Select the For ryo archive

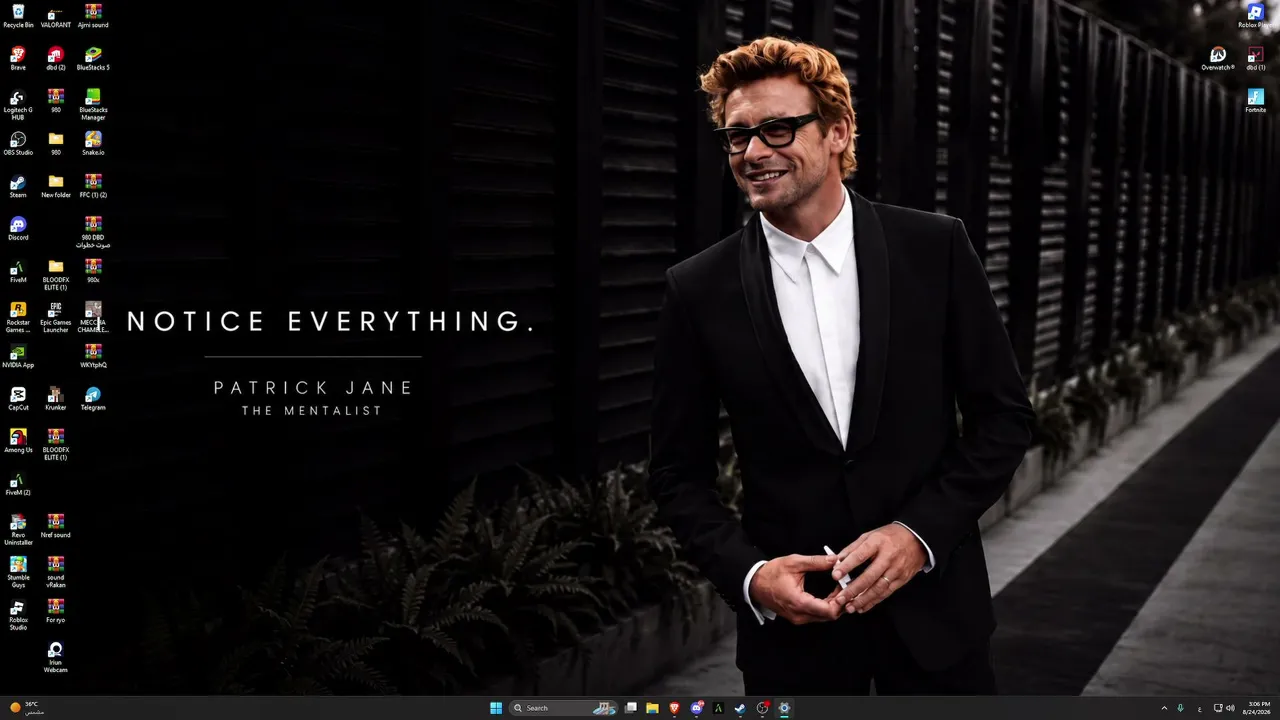pos(56,611)
